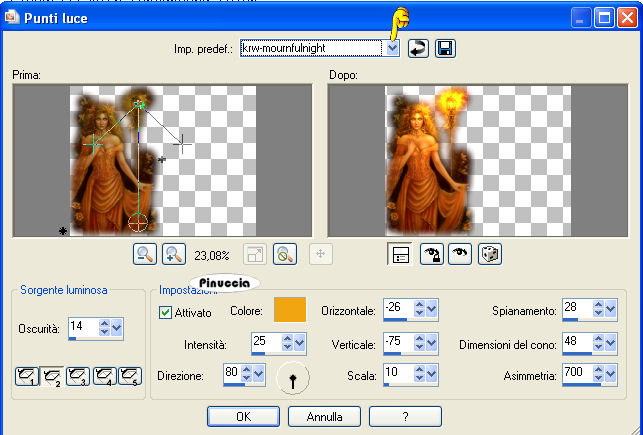
Task: Randomize parameters with the dice icon
Action: point(490,254)
